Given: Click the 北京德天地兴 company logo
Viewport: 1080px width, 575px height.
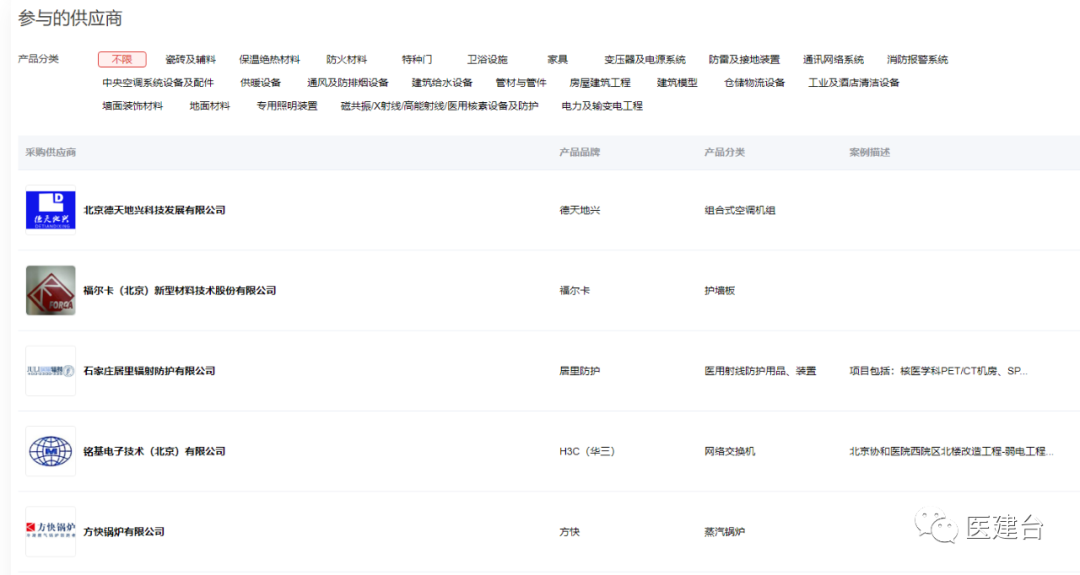Looking at the screenshot, I should [x=50, y=210].
